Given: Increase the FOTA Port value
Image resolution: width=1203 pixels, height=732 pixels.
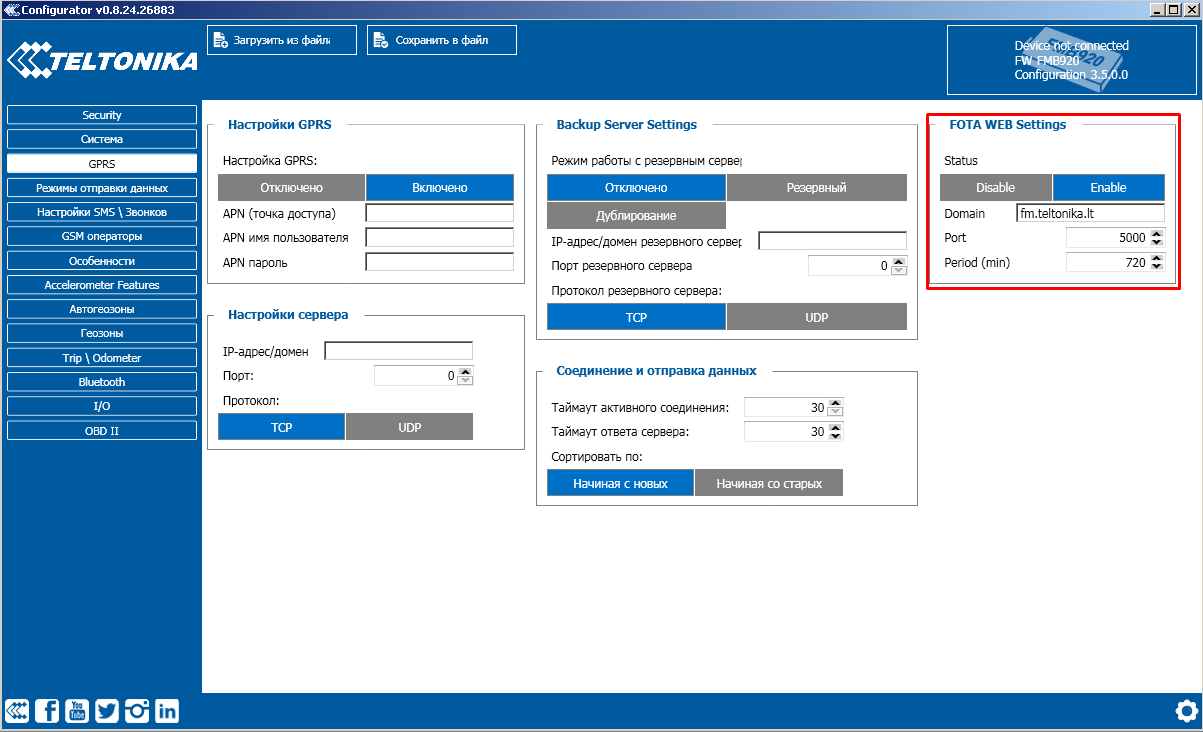Looking at the screenshot, I should 1158,233.
